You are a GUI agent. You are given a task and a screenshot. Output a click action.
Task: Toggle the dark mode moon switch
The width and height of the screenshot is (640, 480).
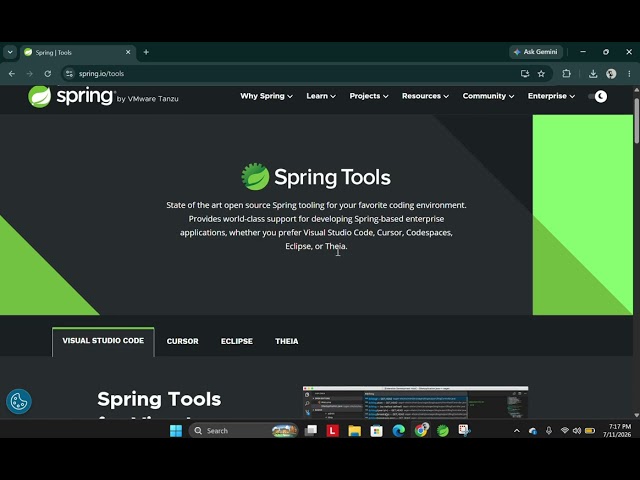pos(598,96)
